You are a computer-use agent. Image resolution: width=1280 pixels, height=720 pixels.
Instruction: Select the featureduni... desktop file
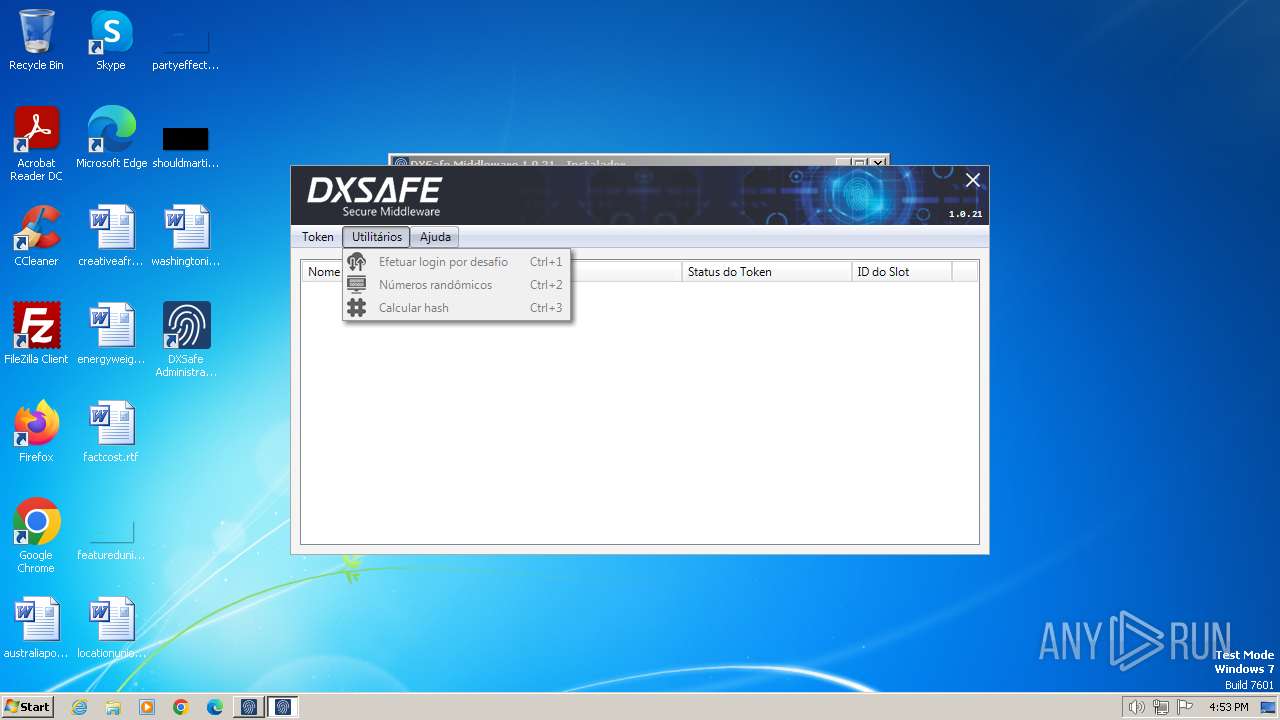tap(110, 537)
